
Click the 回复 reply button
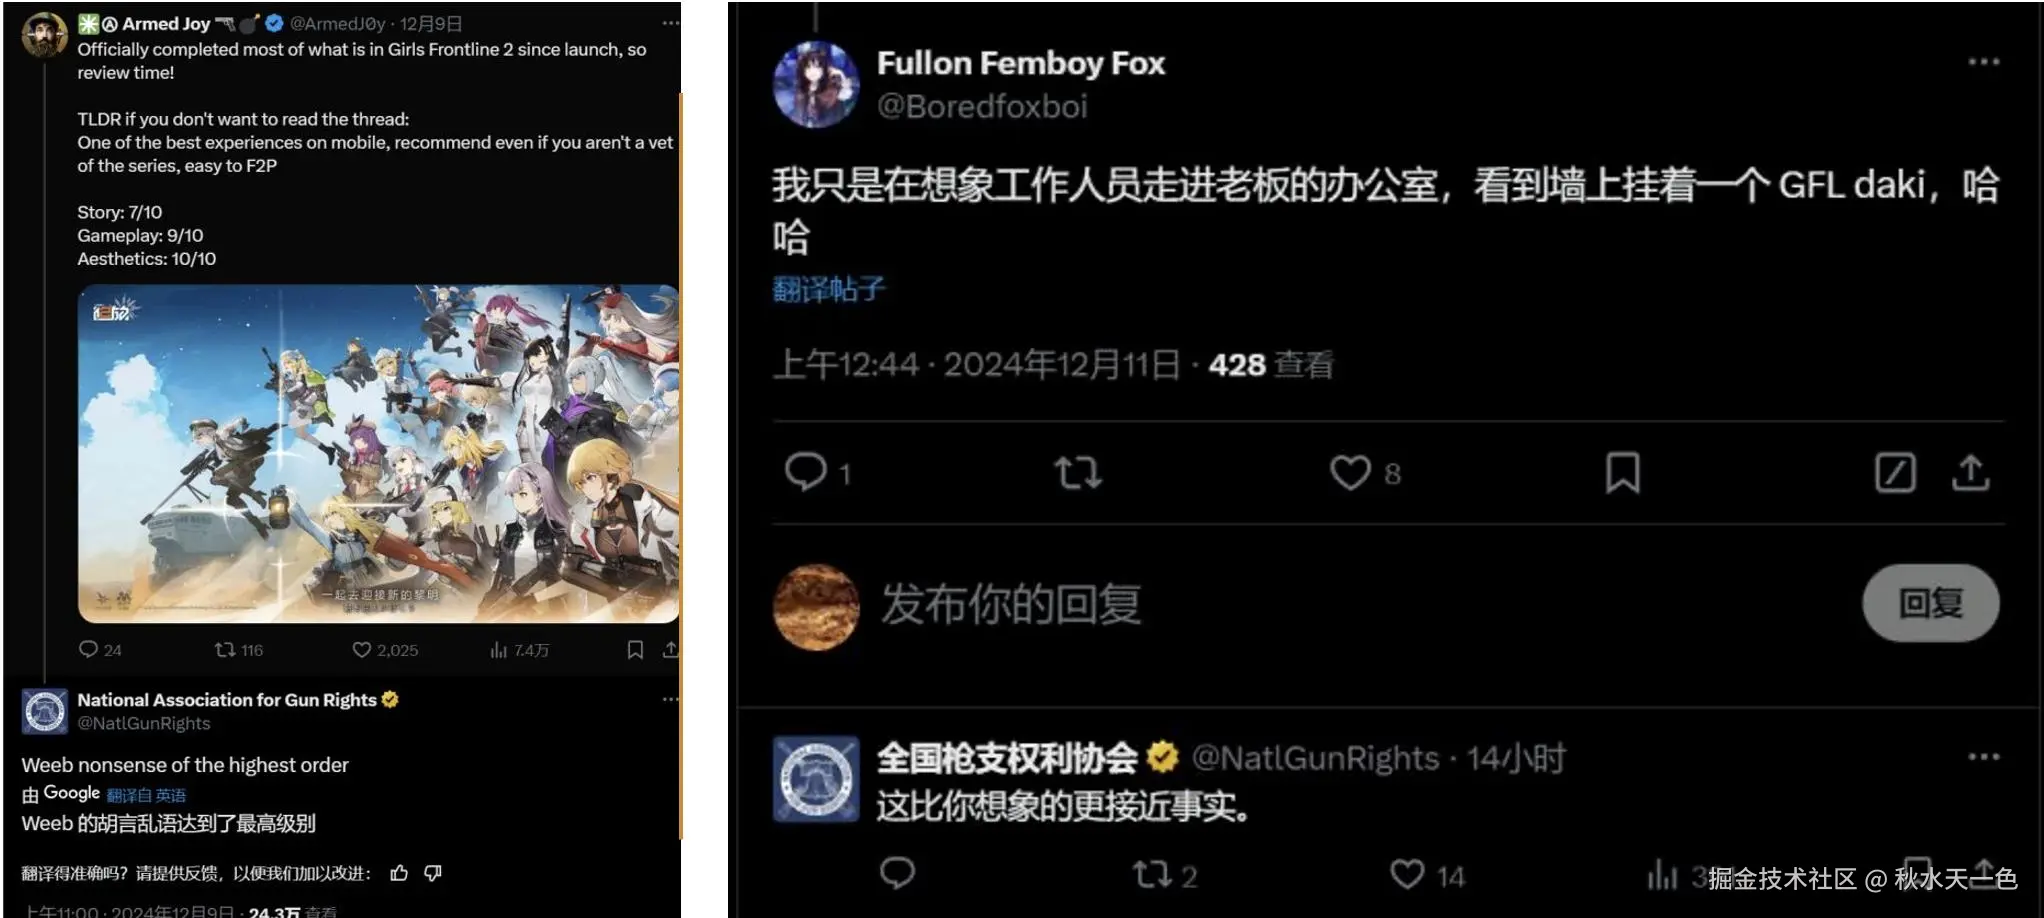click(x=1930, y=603)
